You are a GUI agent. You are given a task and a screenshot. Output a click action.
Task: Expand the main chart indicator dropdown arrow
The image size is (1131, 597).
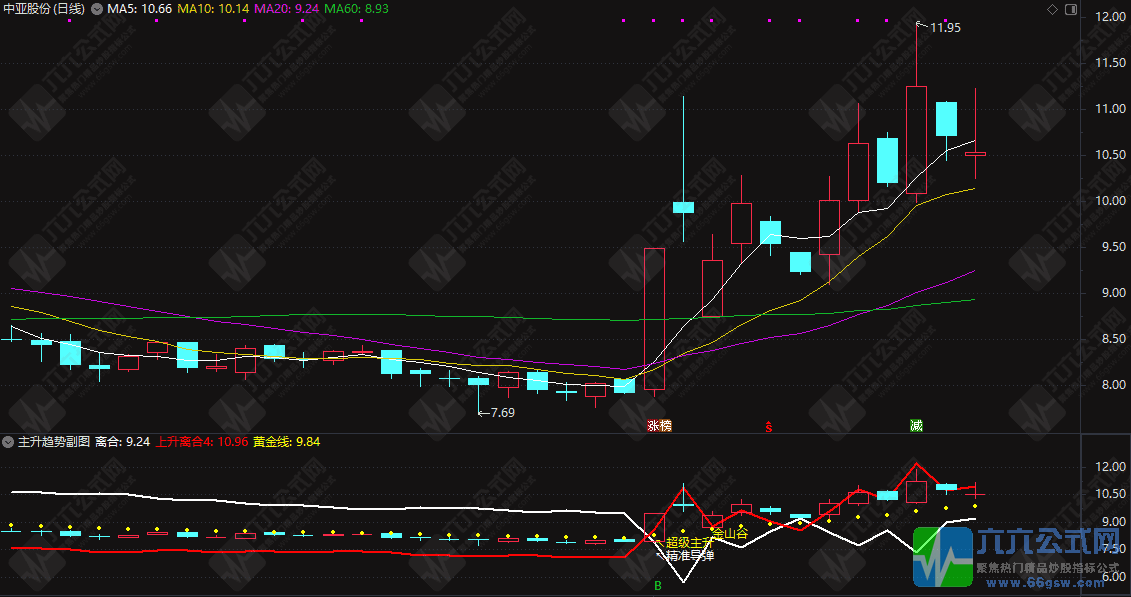96,9
